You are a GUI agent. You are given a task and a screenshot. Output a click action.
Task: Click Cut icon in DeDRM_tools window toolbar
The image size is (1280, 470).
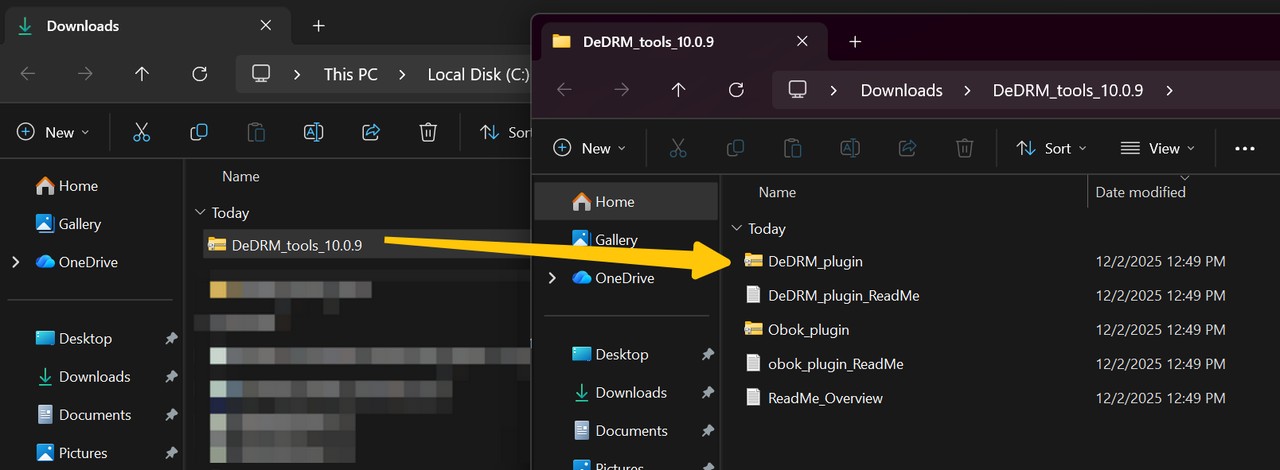[x=678, y=148]
